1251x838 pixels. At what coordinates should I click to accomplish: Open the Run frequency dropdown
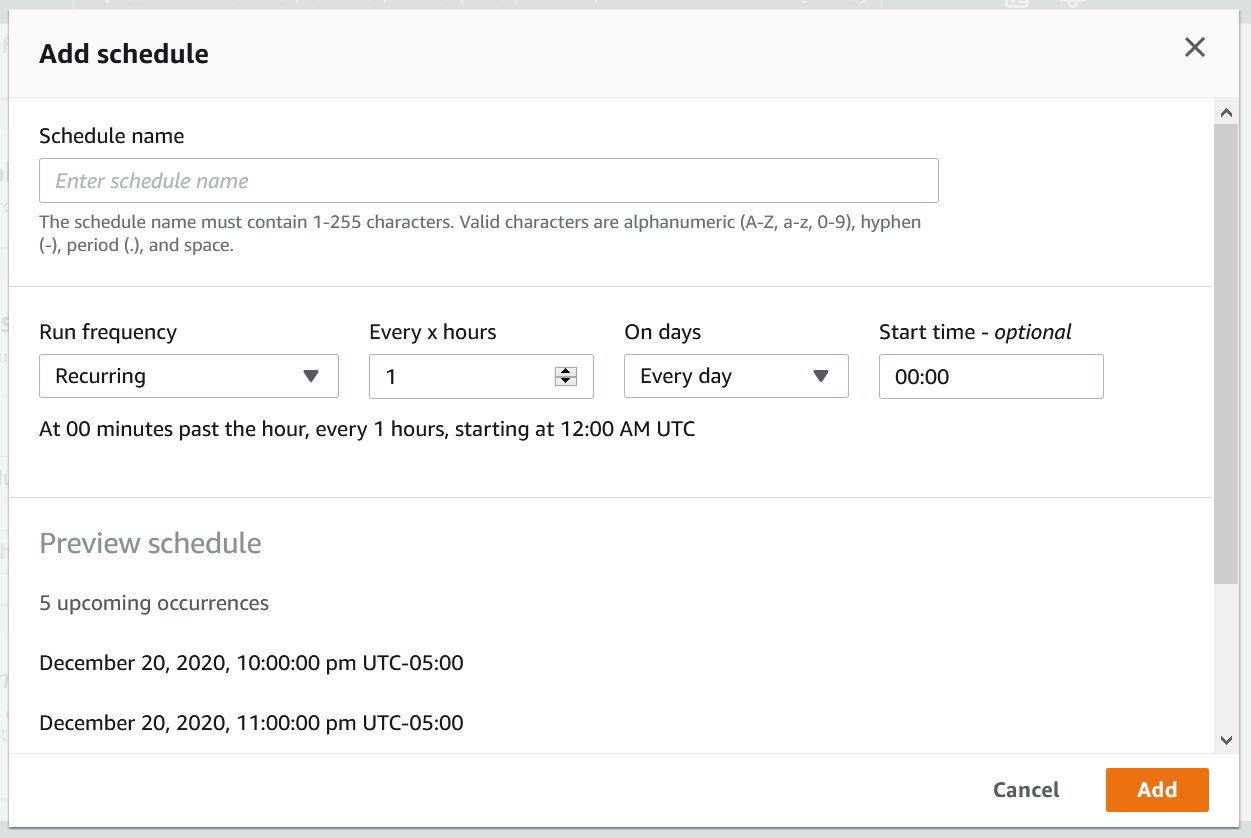[189, 376]
